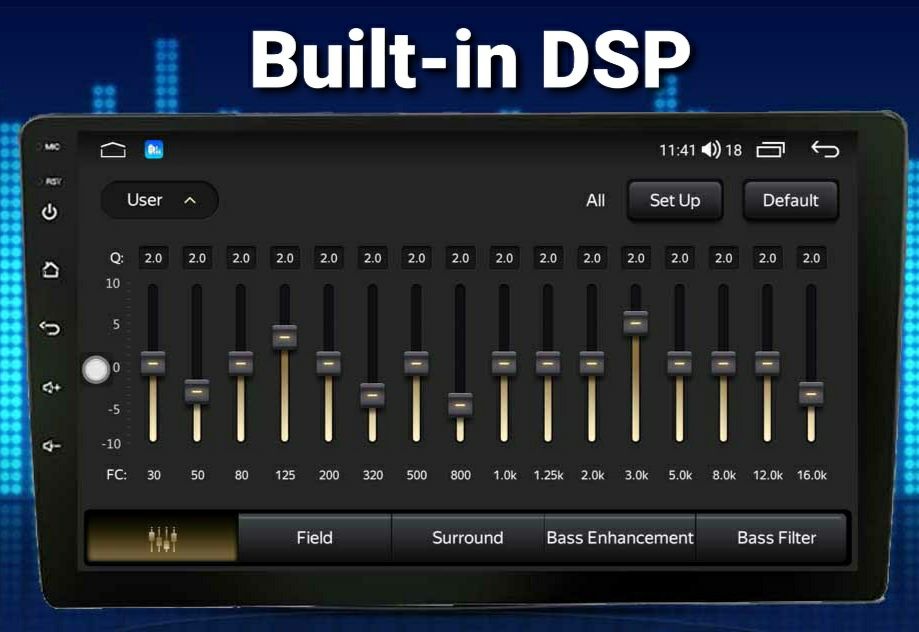The height and width of the screenshot is (632, 919).
Task: Click the 30 Hz band slider handle
Action: [153, 363]
